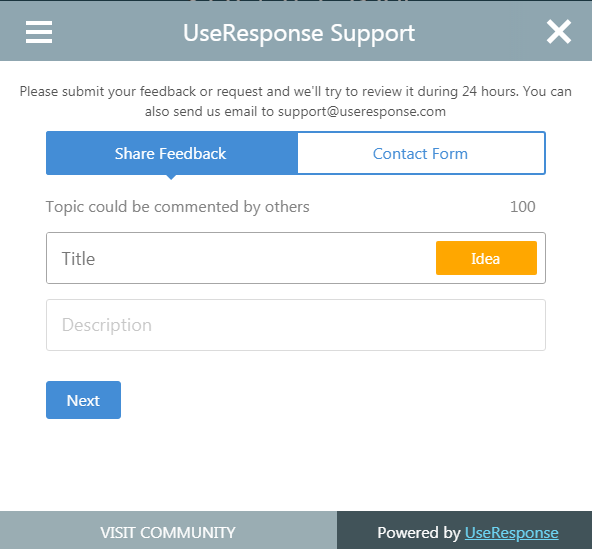Close the UseResponse Support widget

click(559, 32)
